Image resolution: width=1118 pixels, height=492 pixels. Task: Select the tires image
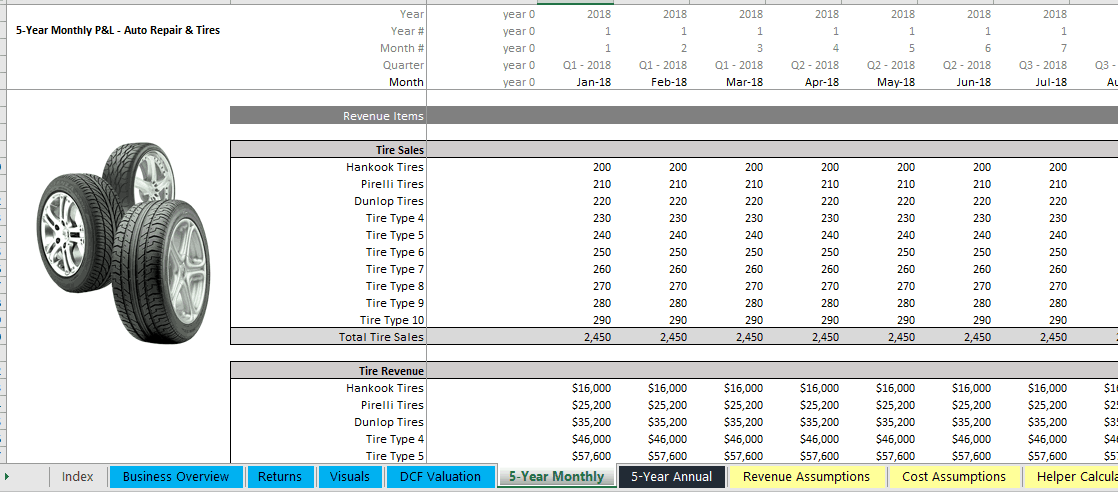[x=123, y=241]
